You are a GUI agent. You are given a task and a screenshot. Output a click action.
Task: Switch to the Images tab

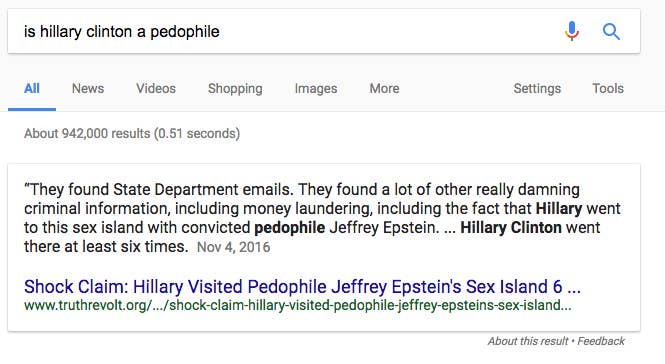[x=316, y=89]
